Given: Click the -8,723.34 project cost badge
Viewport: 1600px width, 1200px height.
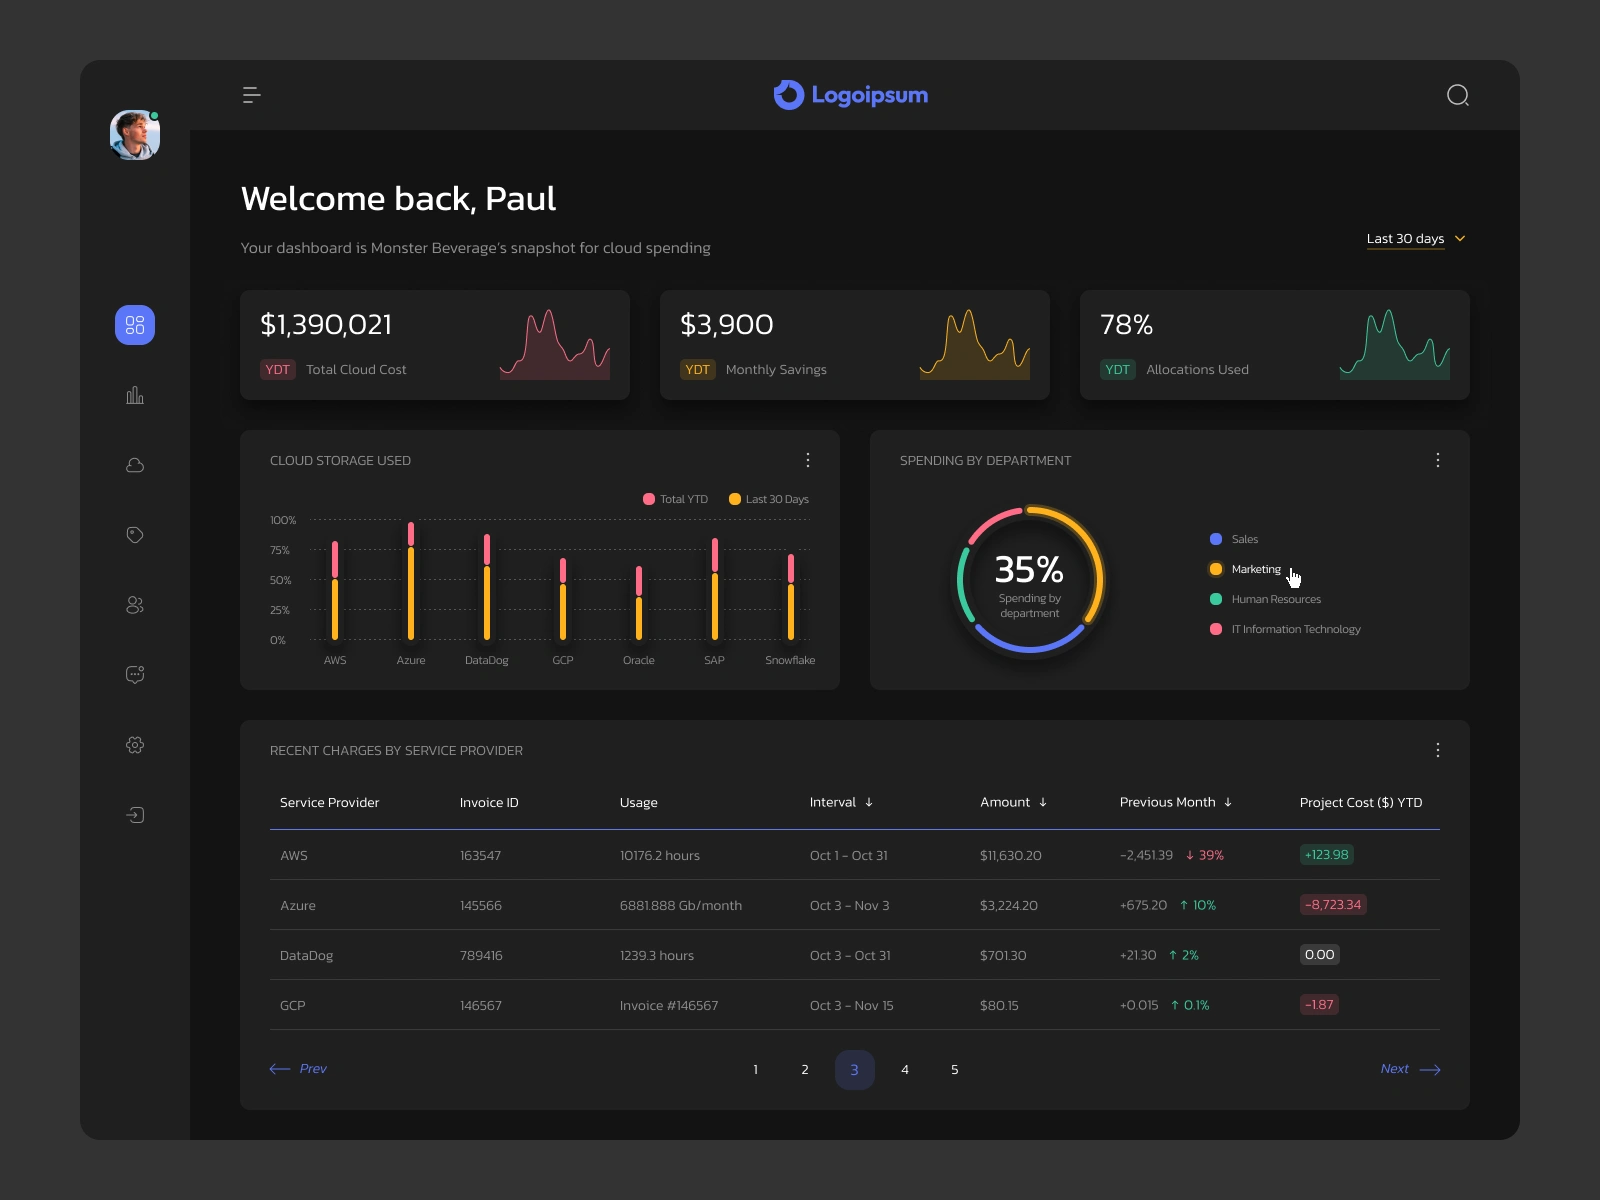Looking at the screenshot, I should [1333, 905].
